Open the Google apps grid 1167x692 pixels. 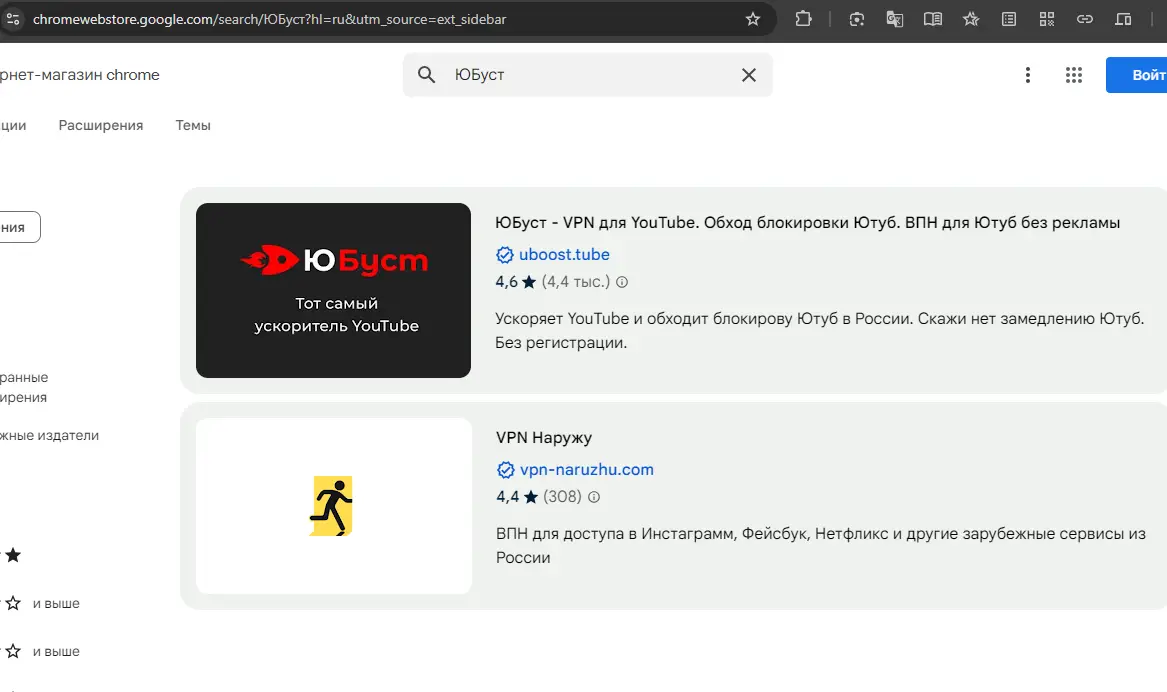(1073, 74)
